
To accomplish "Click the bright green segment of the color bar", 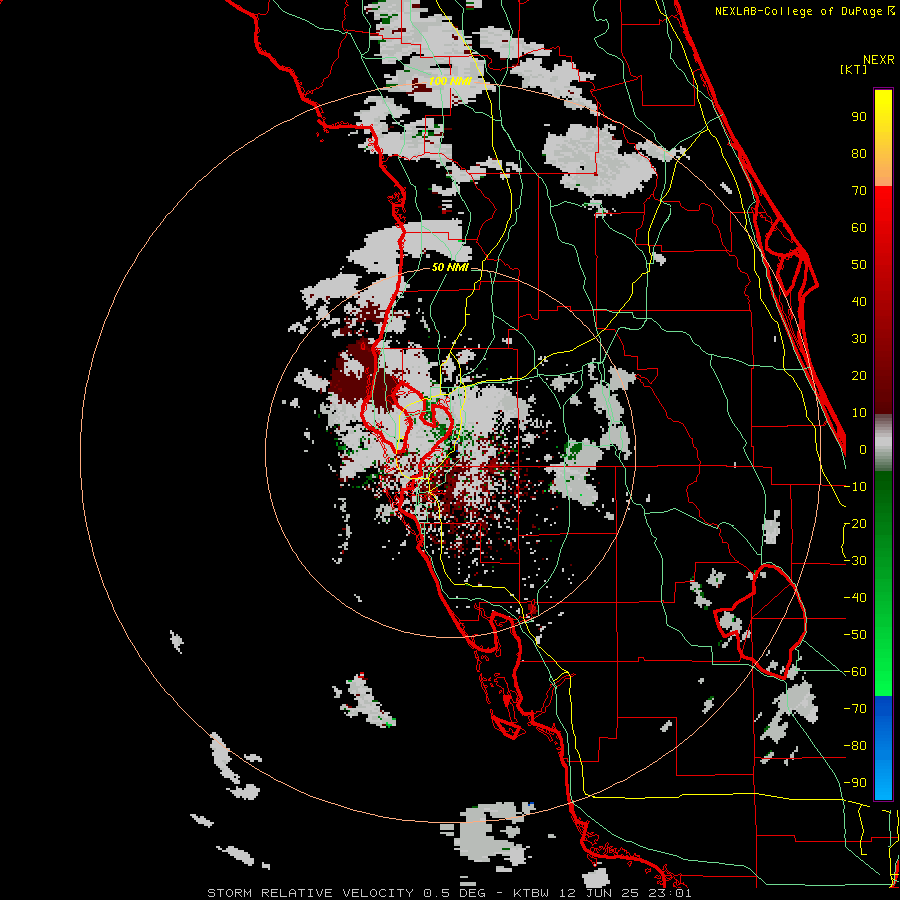I will (883, 660).
